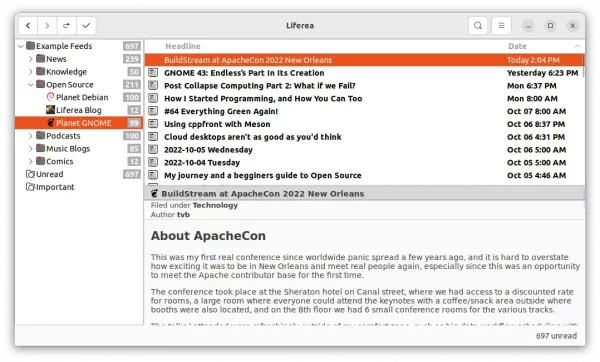Viewport: 600px width, 362px height.
Task: Click the About ApacheCon heading
Action: click(208, 236)
